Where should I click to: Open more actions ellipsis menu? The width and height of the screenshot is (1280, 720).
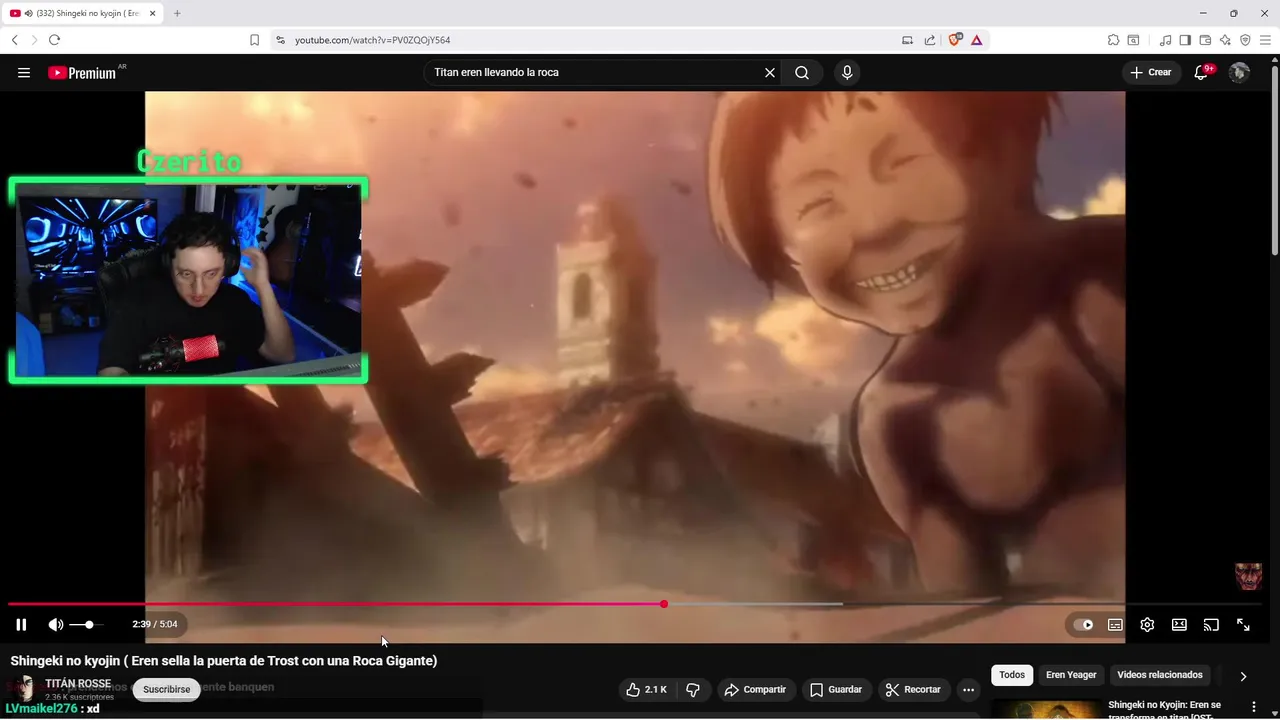[x=968, y=690]
